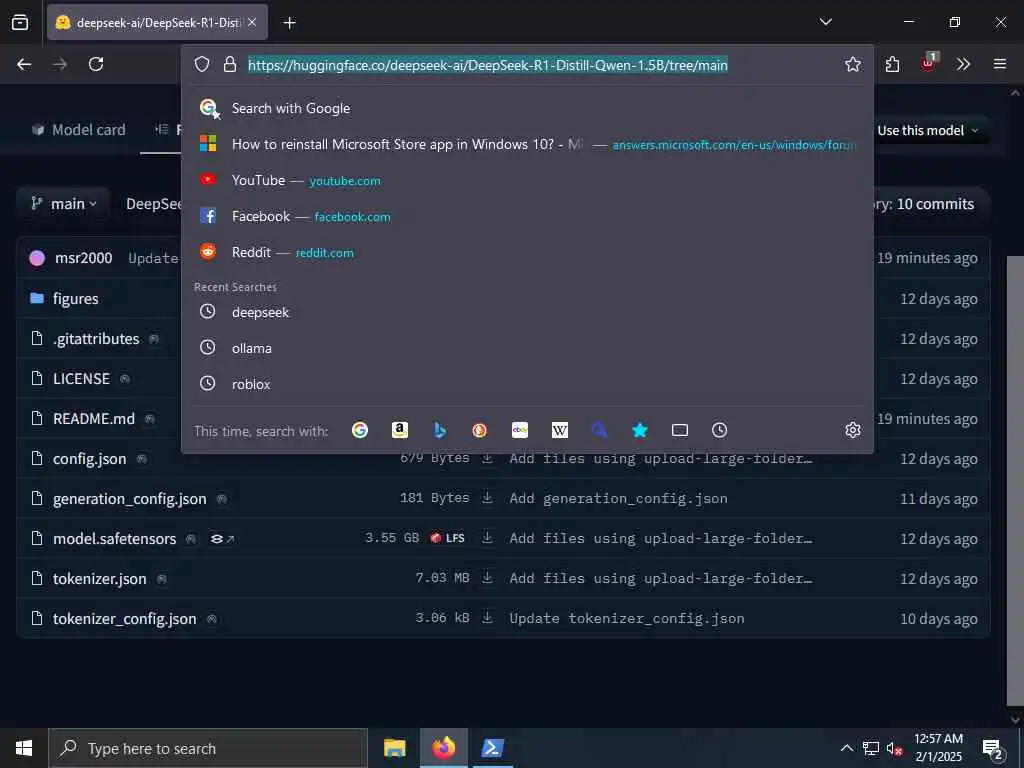Open Firefox View tab overview icon
This screenshot has width=1024, height=768.
pos(20,22)
